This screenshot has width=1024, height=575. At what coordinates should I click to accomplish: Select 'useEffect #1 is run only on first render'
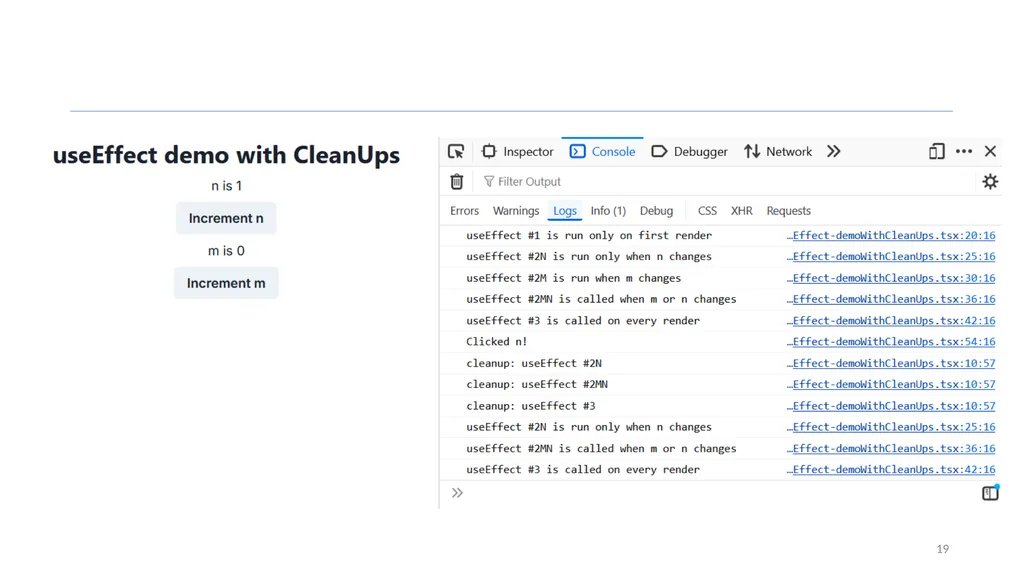coord(589,235)
